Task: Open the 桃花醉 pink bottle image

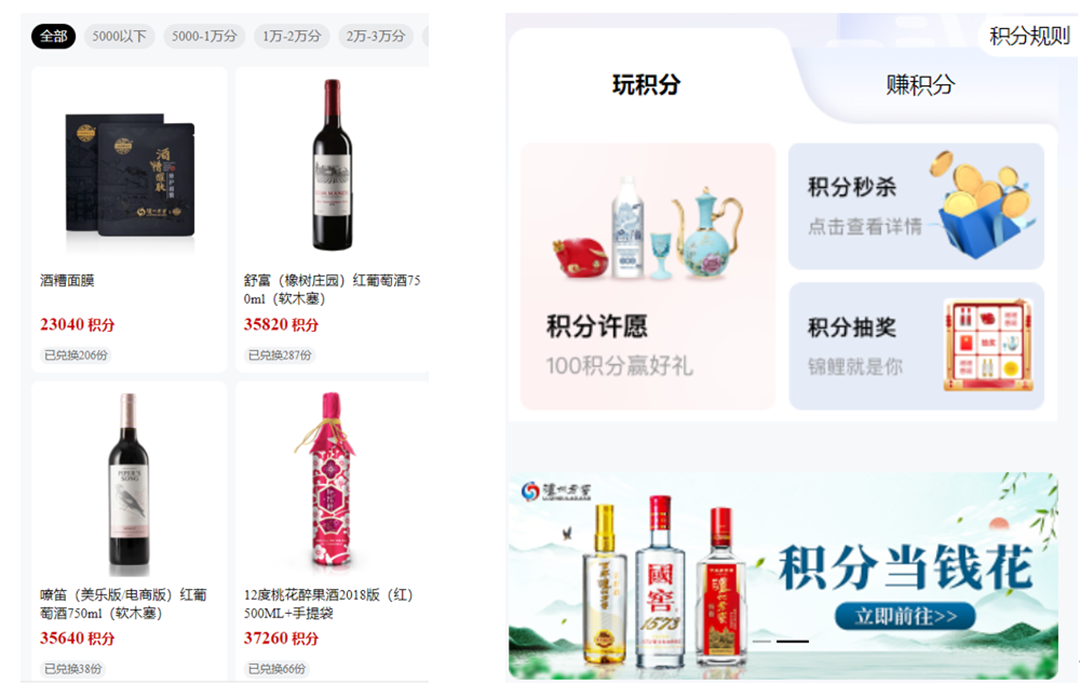Action: [x=331, y=480]
